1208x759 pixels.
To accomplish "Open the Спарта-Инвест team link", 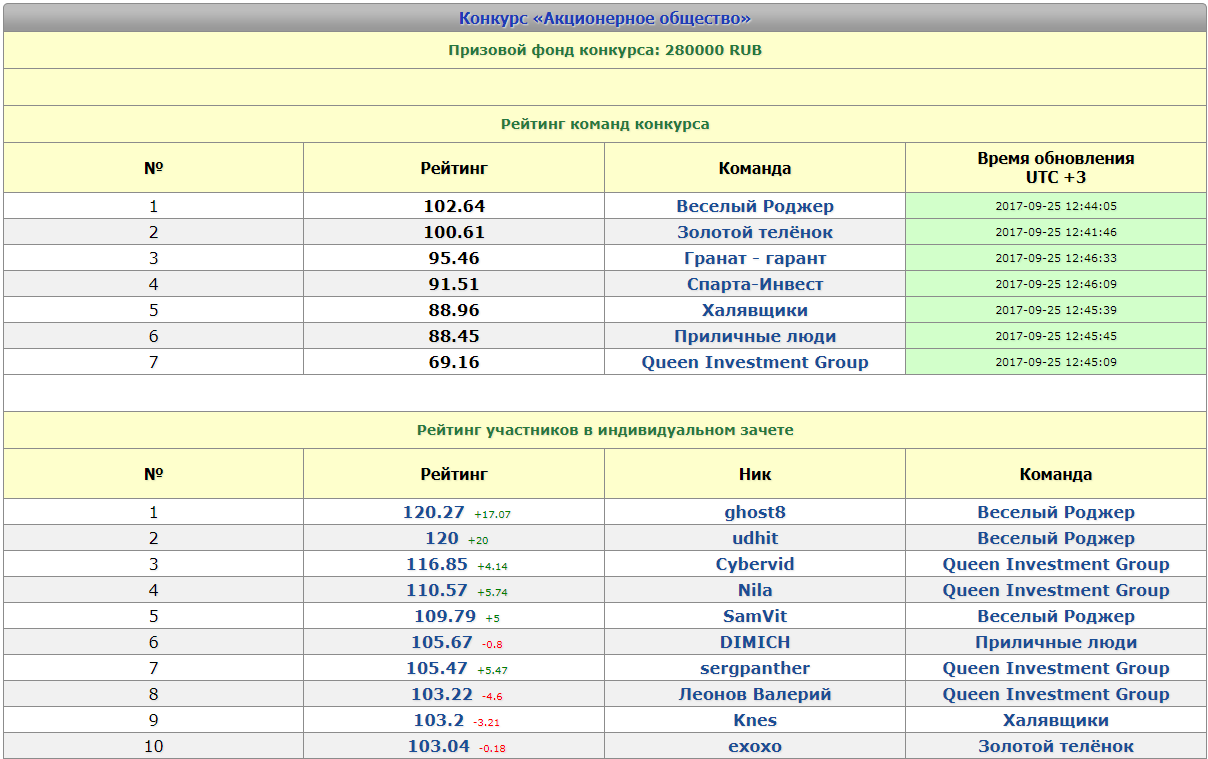I will pyautogui.click(x=755, y=284).
